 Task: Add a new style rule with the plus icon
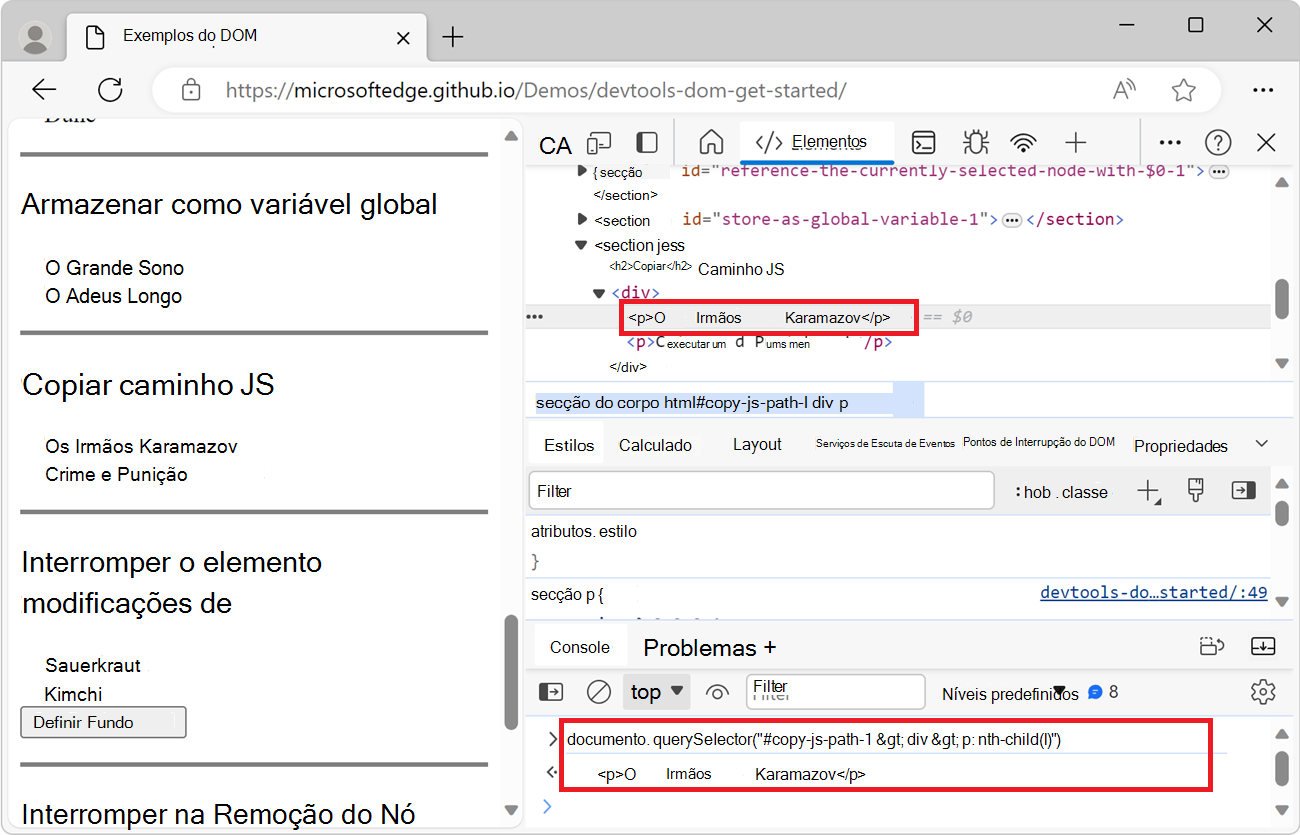tap(1149, 490)
